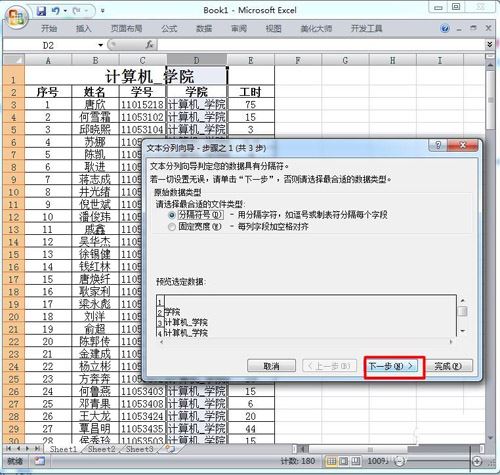The height and width of the screenshot is (475, 500).
Task: Minimize the ribbon workbook window button
Action: click(459, 29)
